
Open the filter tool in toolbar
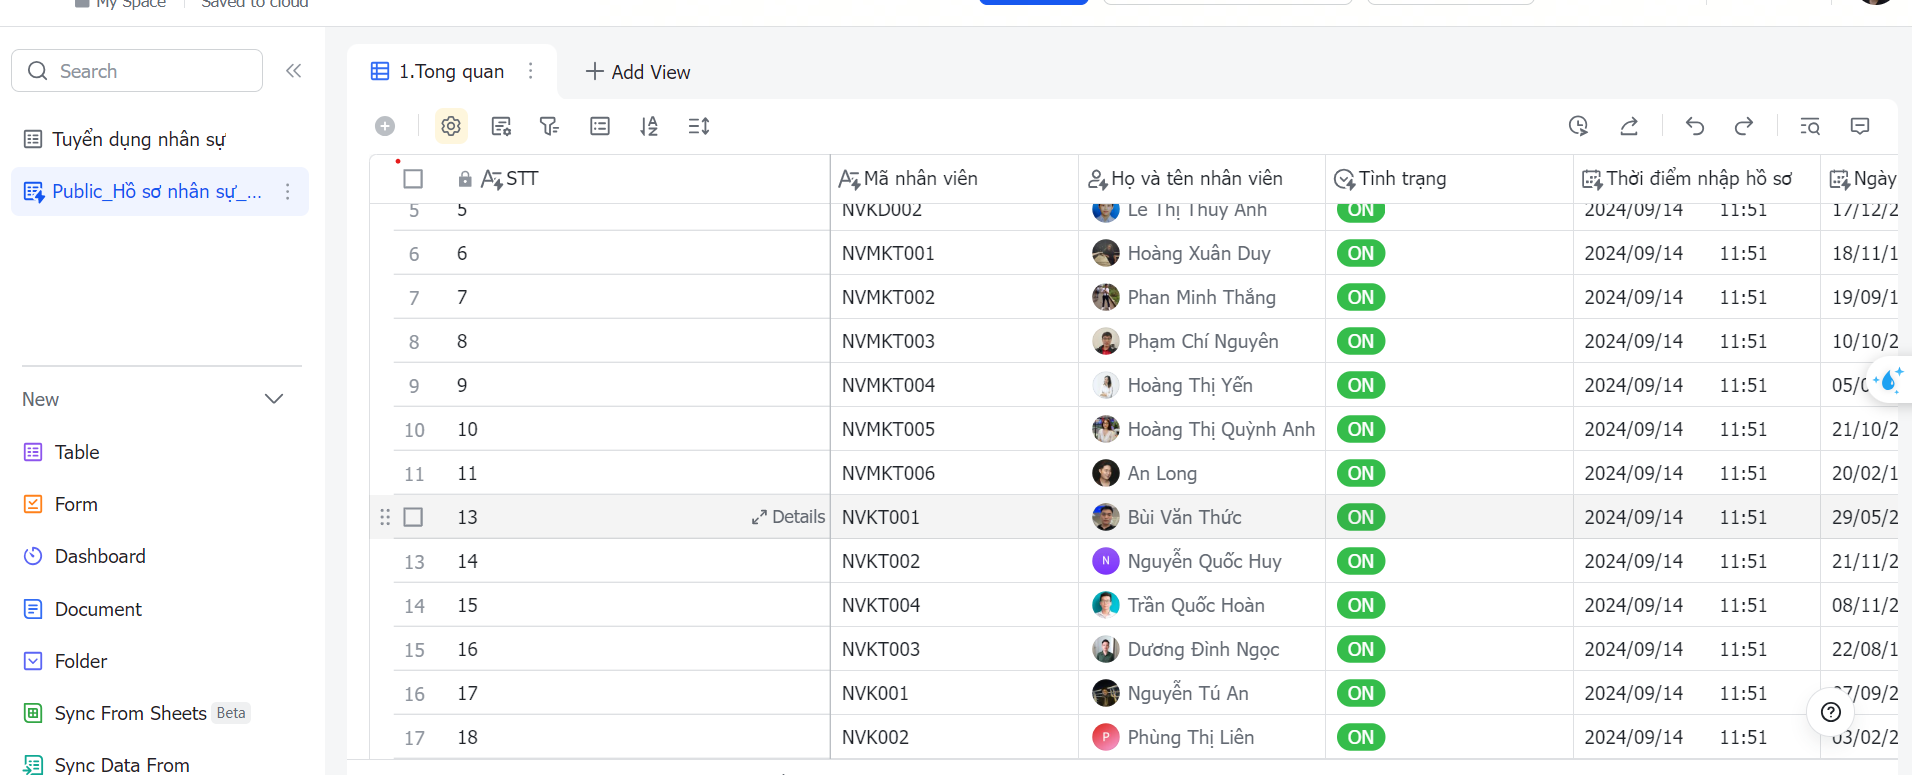coord(549,126)
